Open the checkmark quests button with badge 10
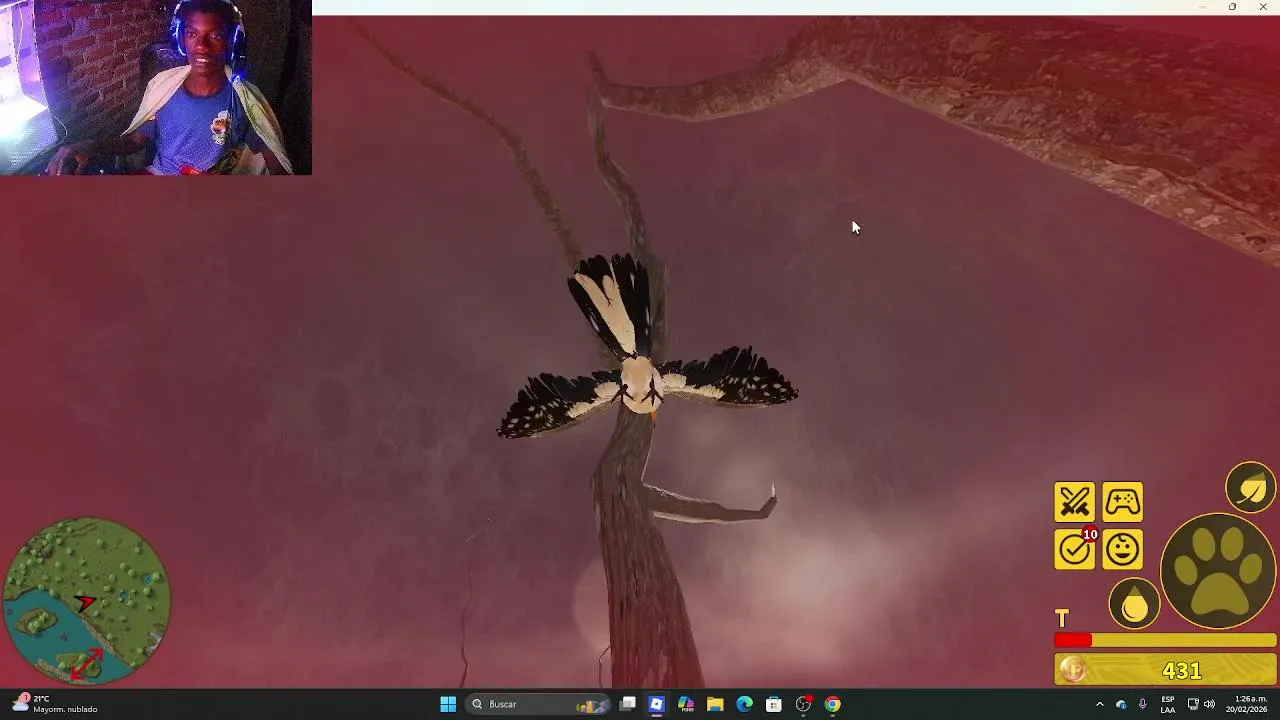The height and width of the screenshot is (720, 1280). click(x=1075, y=549)
